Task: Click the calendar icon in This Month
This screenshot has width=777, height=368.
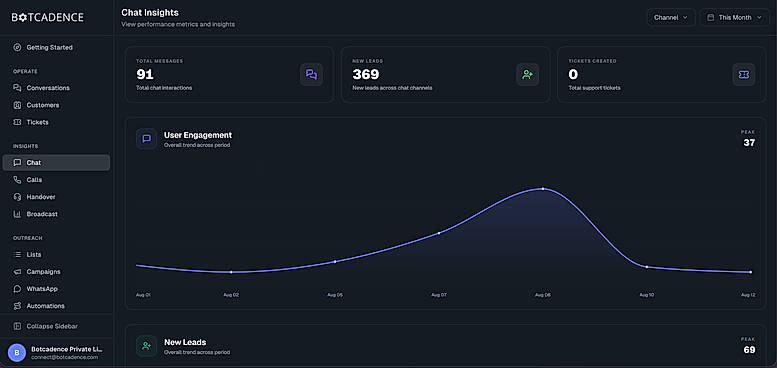Action: click(711, 17)
